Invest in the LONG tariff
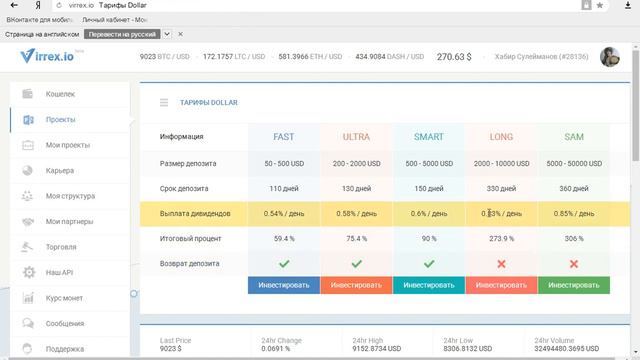This screenshot has height=360, width=640. click(501, 285)
